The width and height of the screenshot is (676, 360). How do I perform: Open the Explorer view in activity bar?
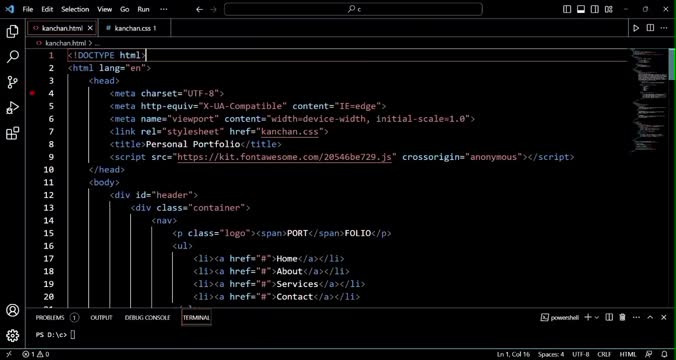click(x=13, y=31)
